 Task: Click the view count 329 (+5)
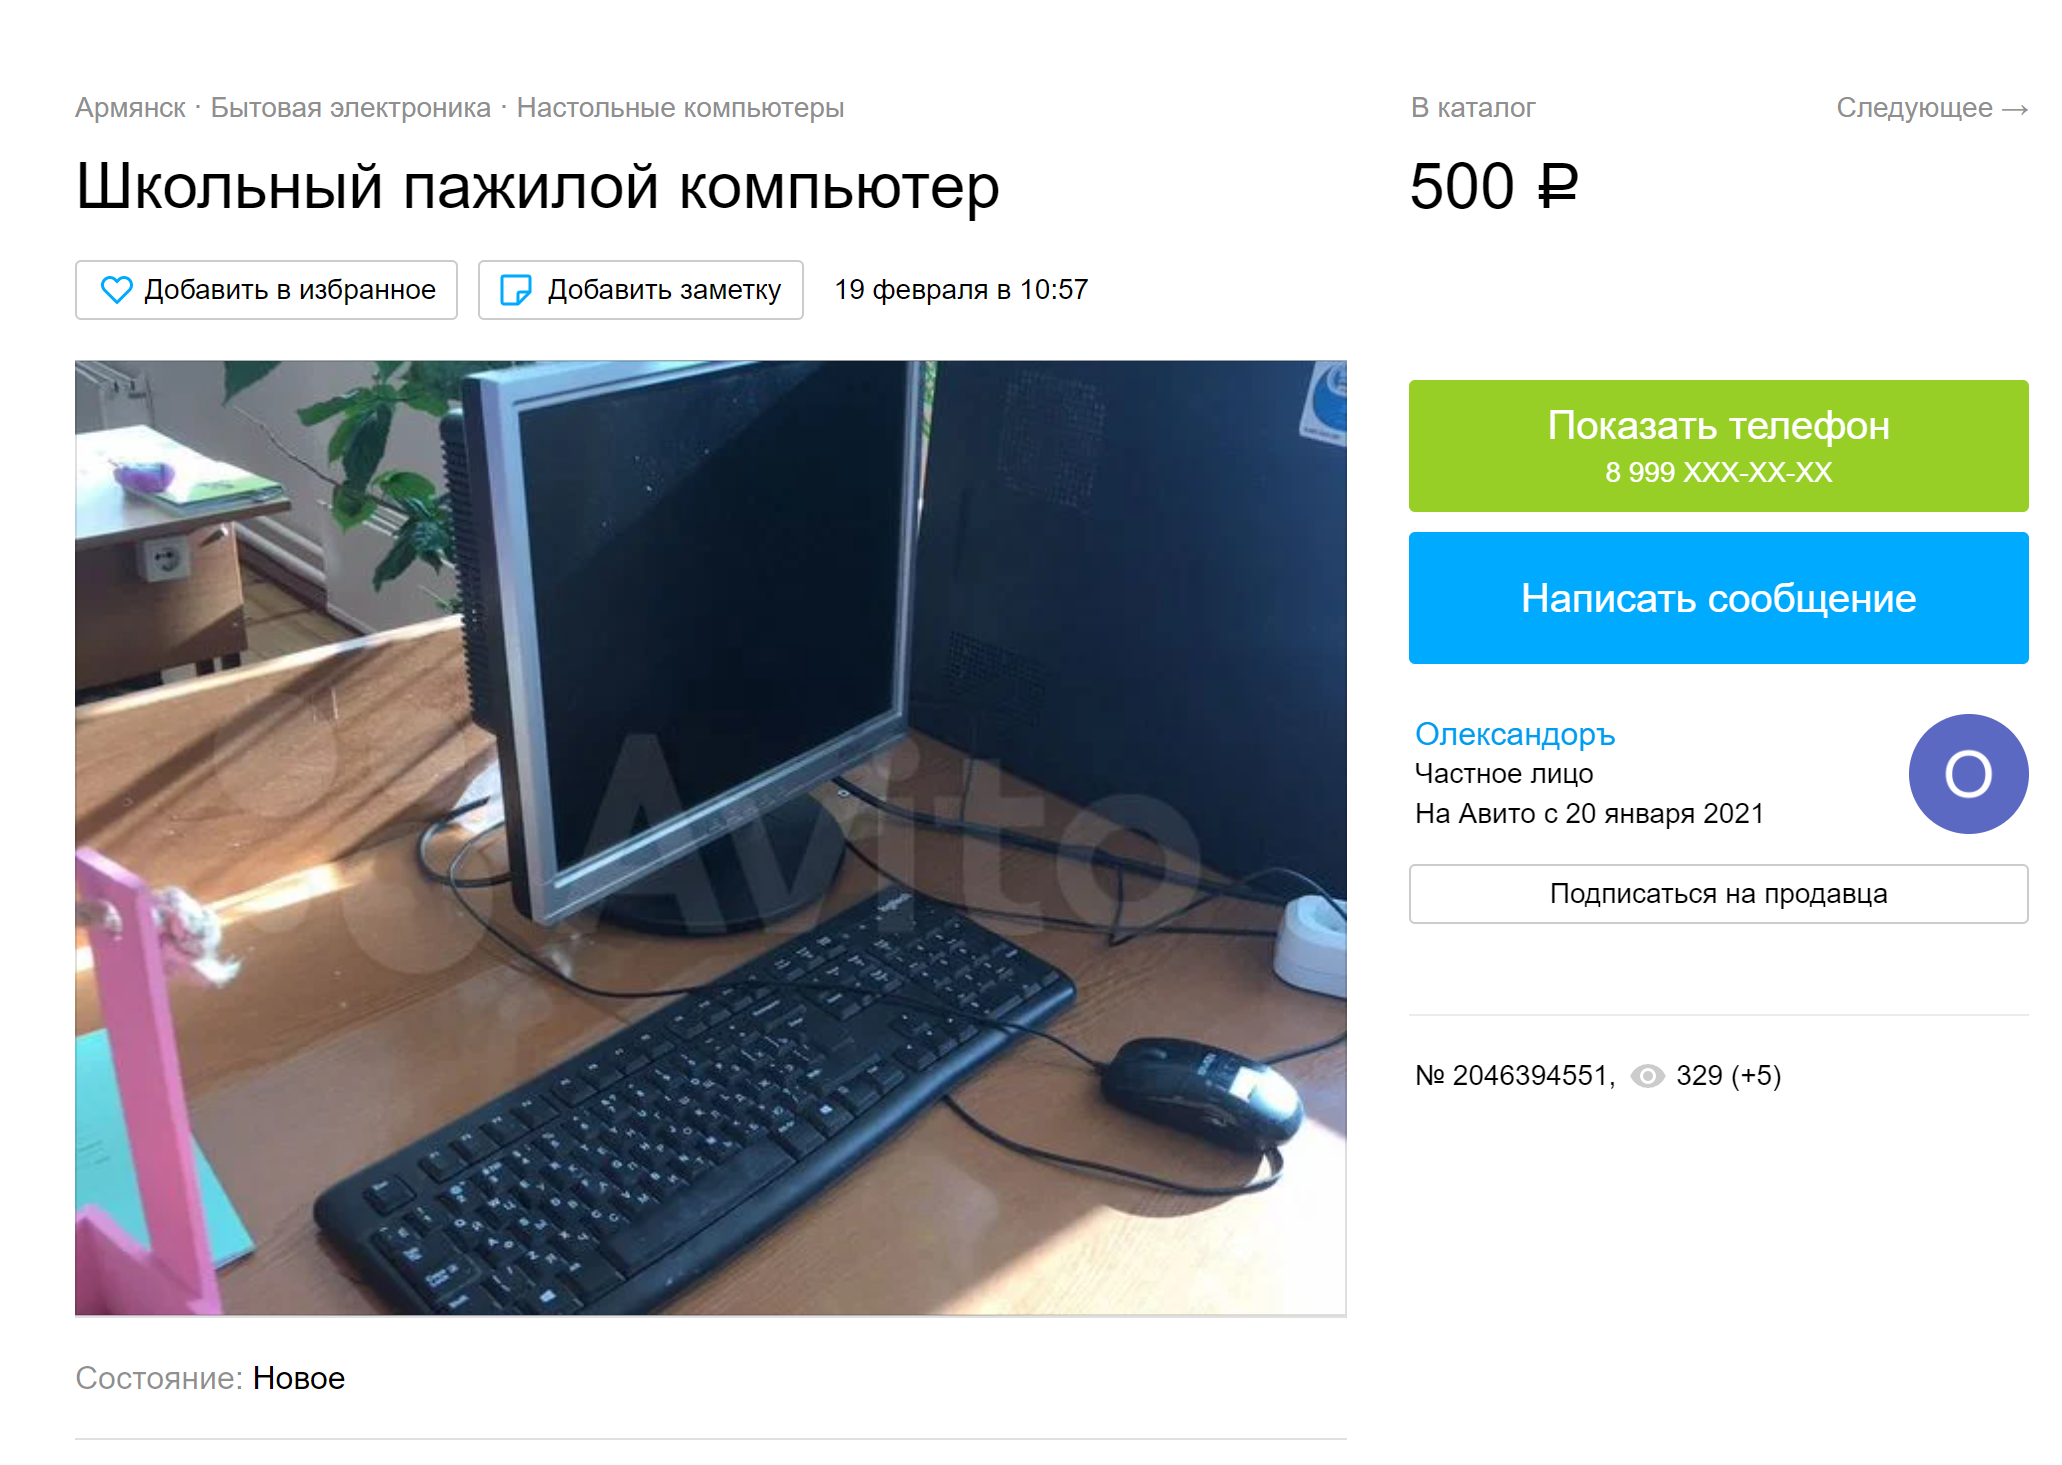tap(1728, 1076)
